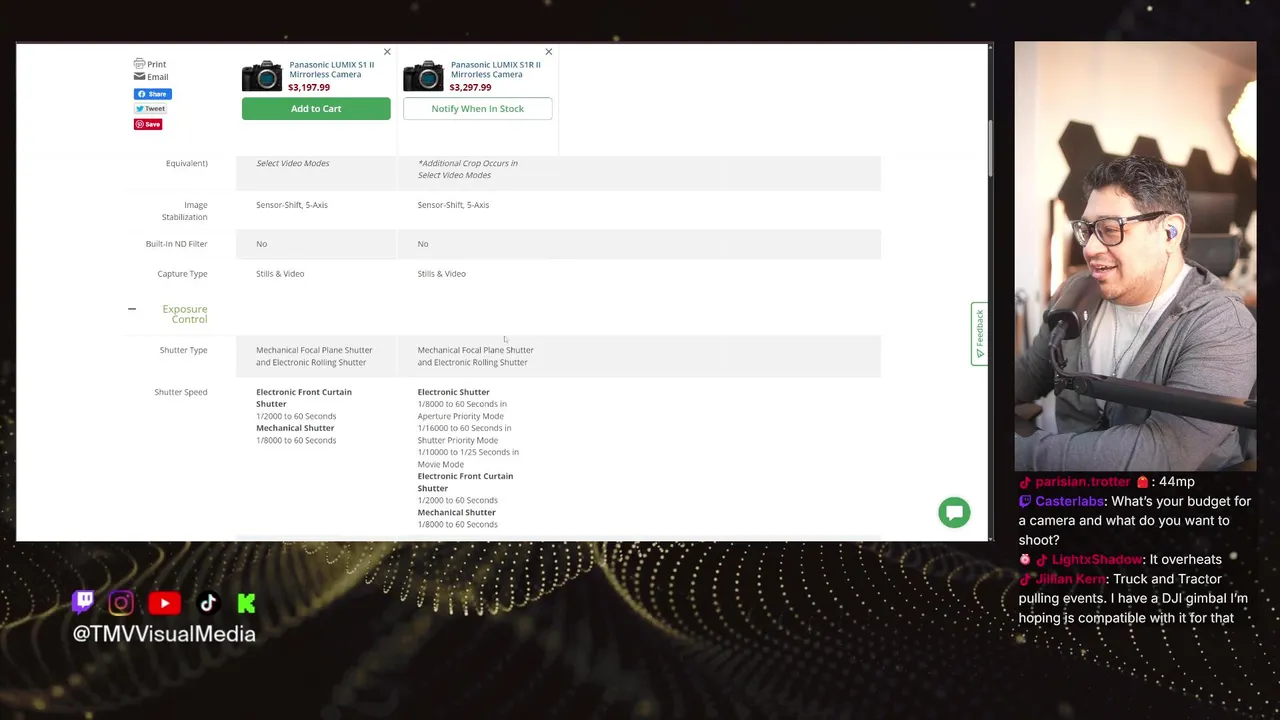Click the TikTok icon in overlay

pos(208,602)
